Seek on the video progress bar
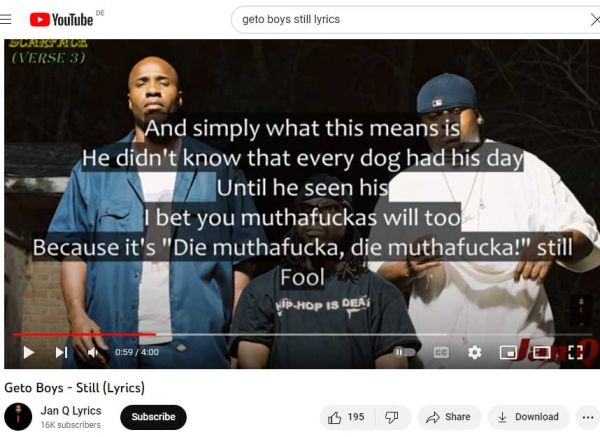600x437 pixels. (302, 334)
